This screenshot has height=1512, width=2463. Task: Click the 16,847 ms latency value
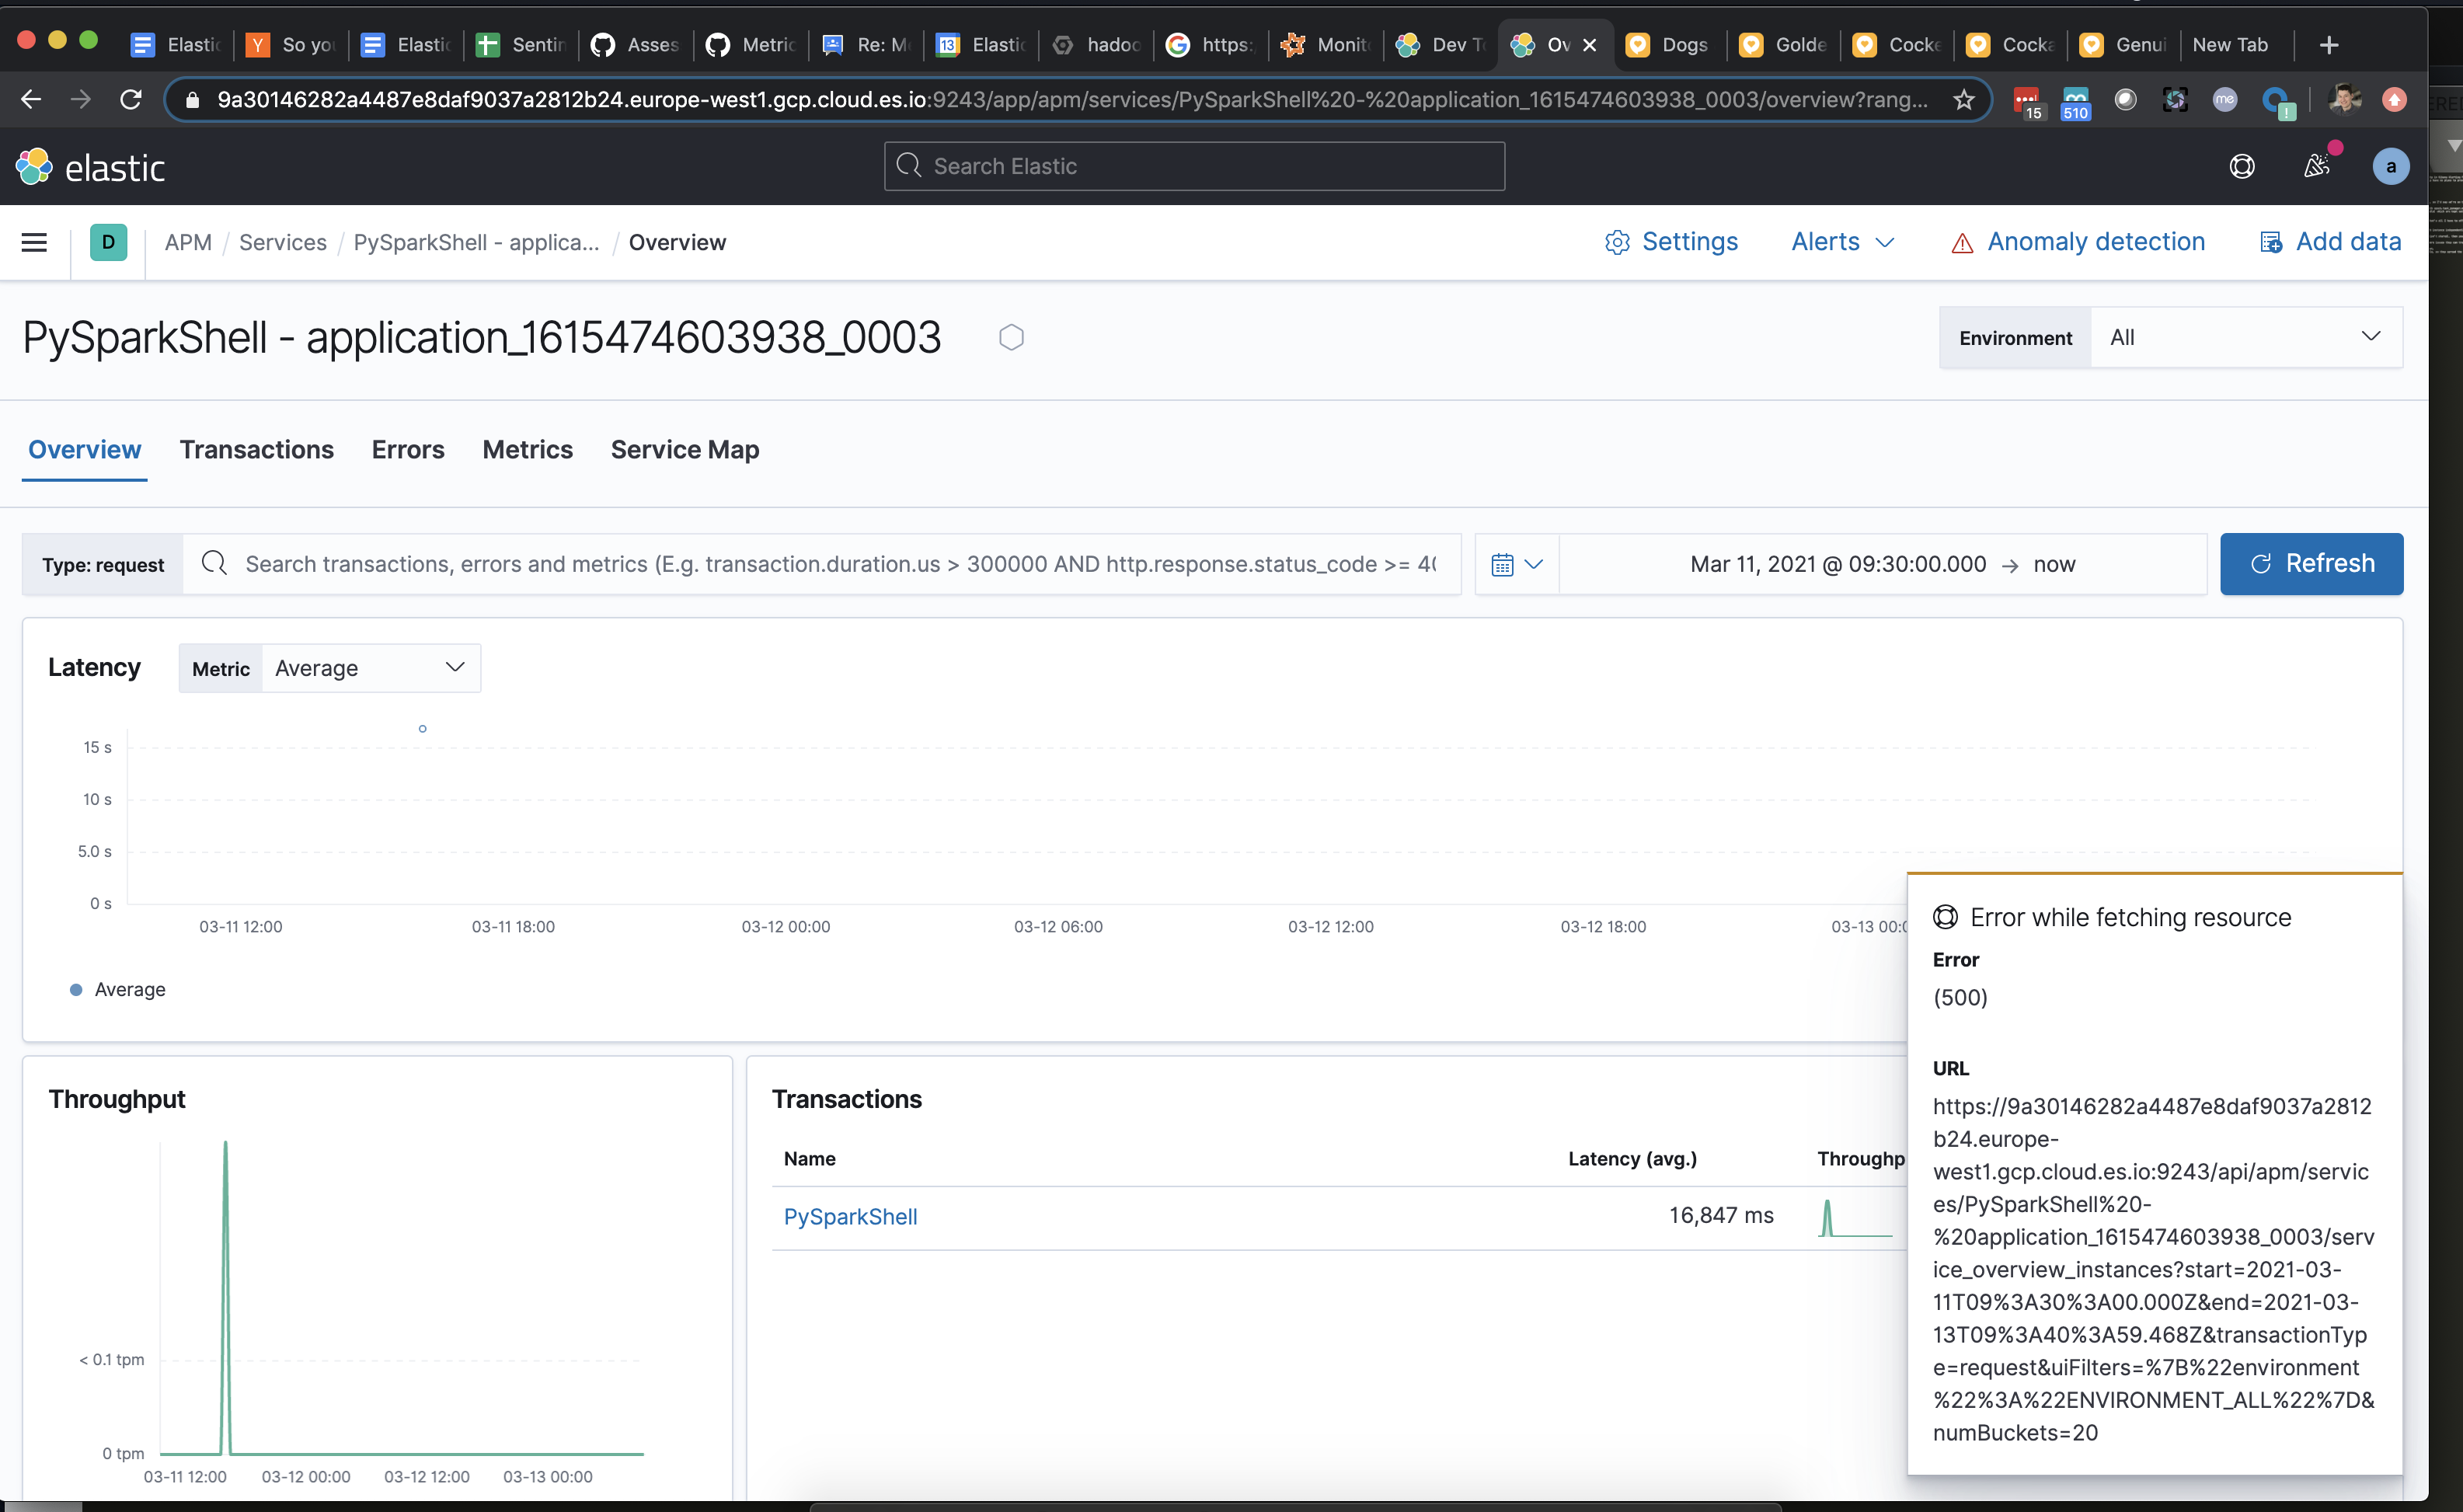(1721, 1215)
